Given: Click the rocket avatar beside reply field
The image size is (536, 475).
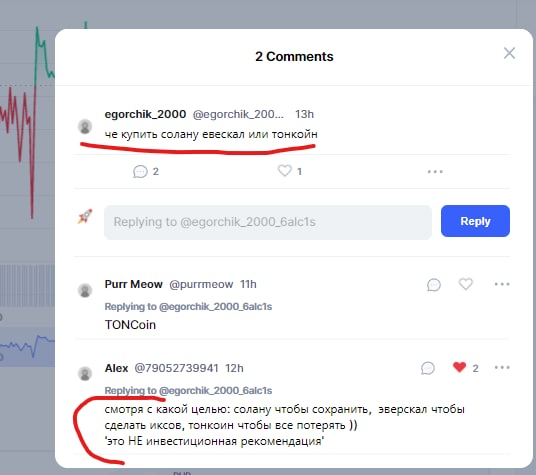Looking at the screenshot, I should click(x=85, y=217).
